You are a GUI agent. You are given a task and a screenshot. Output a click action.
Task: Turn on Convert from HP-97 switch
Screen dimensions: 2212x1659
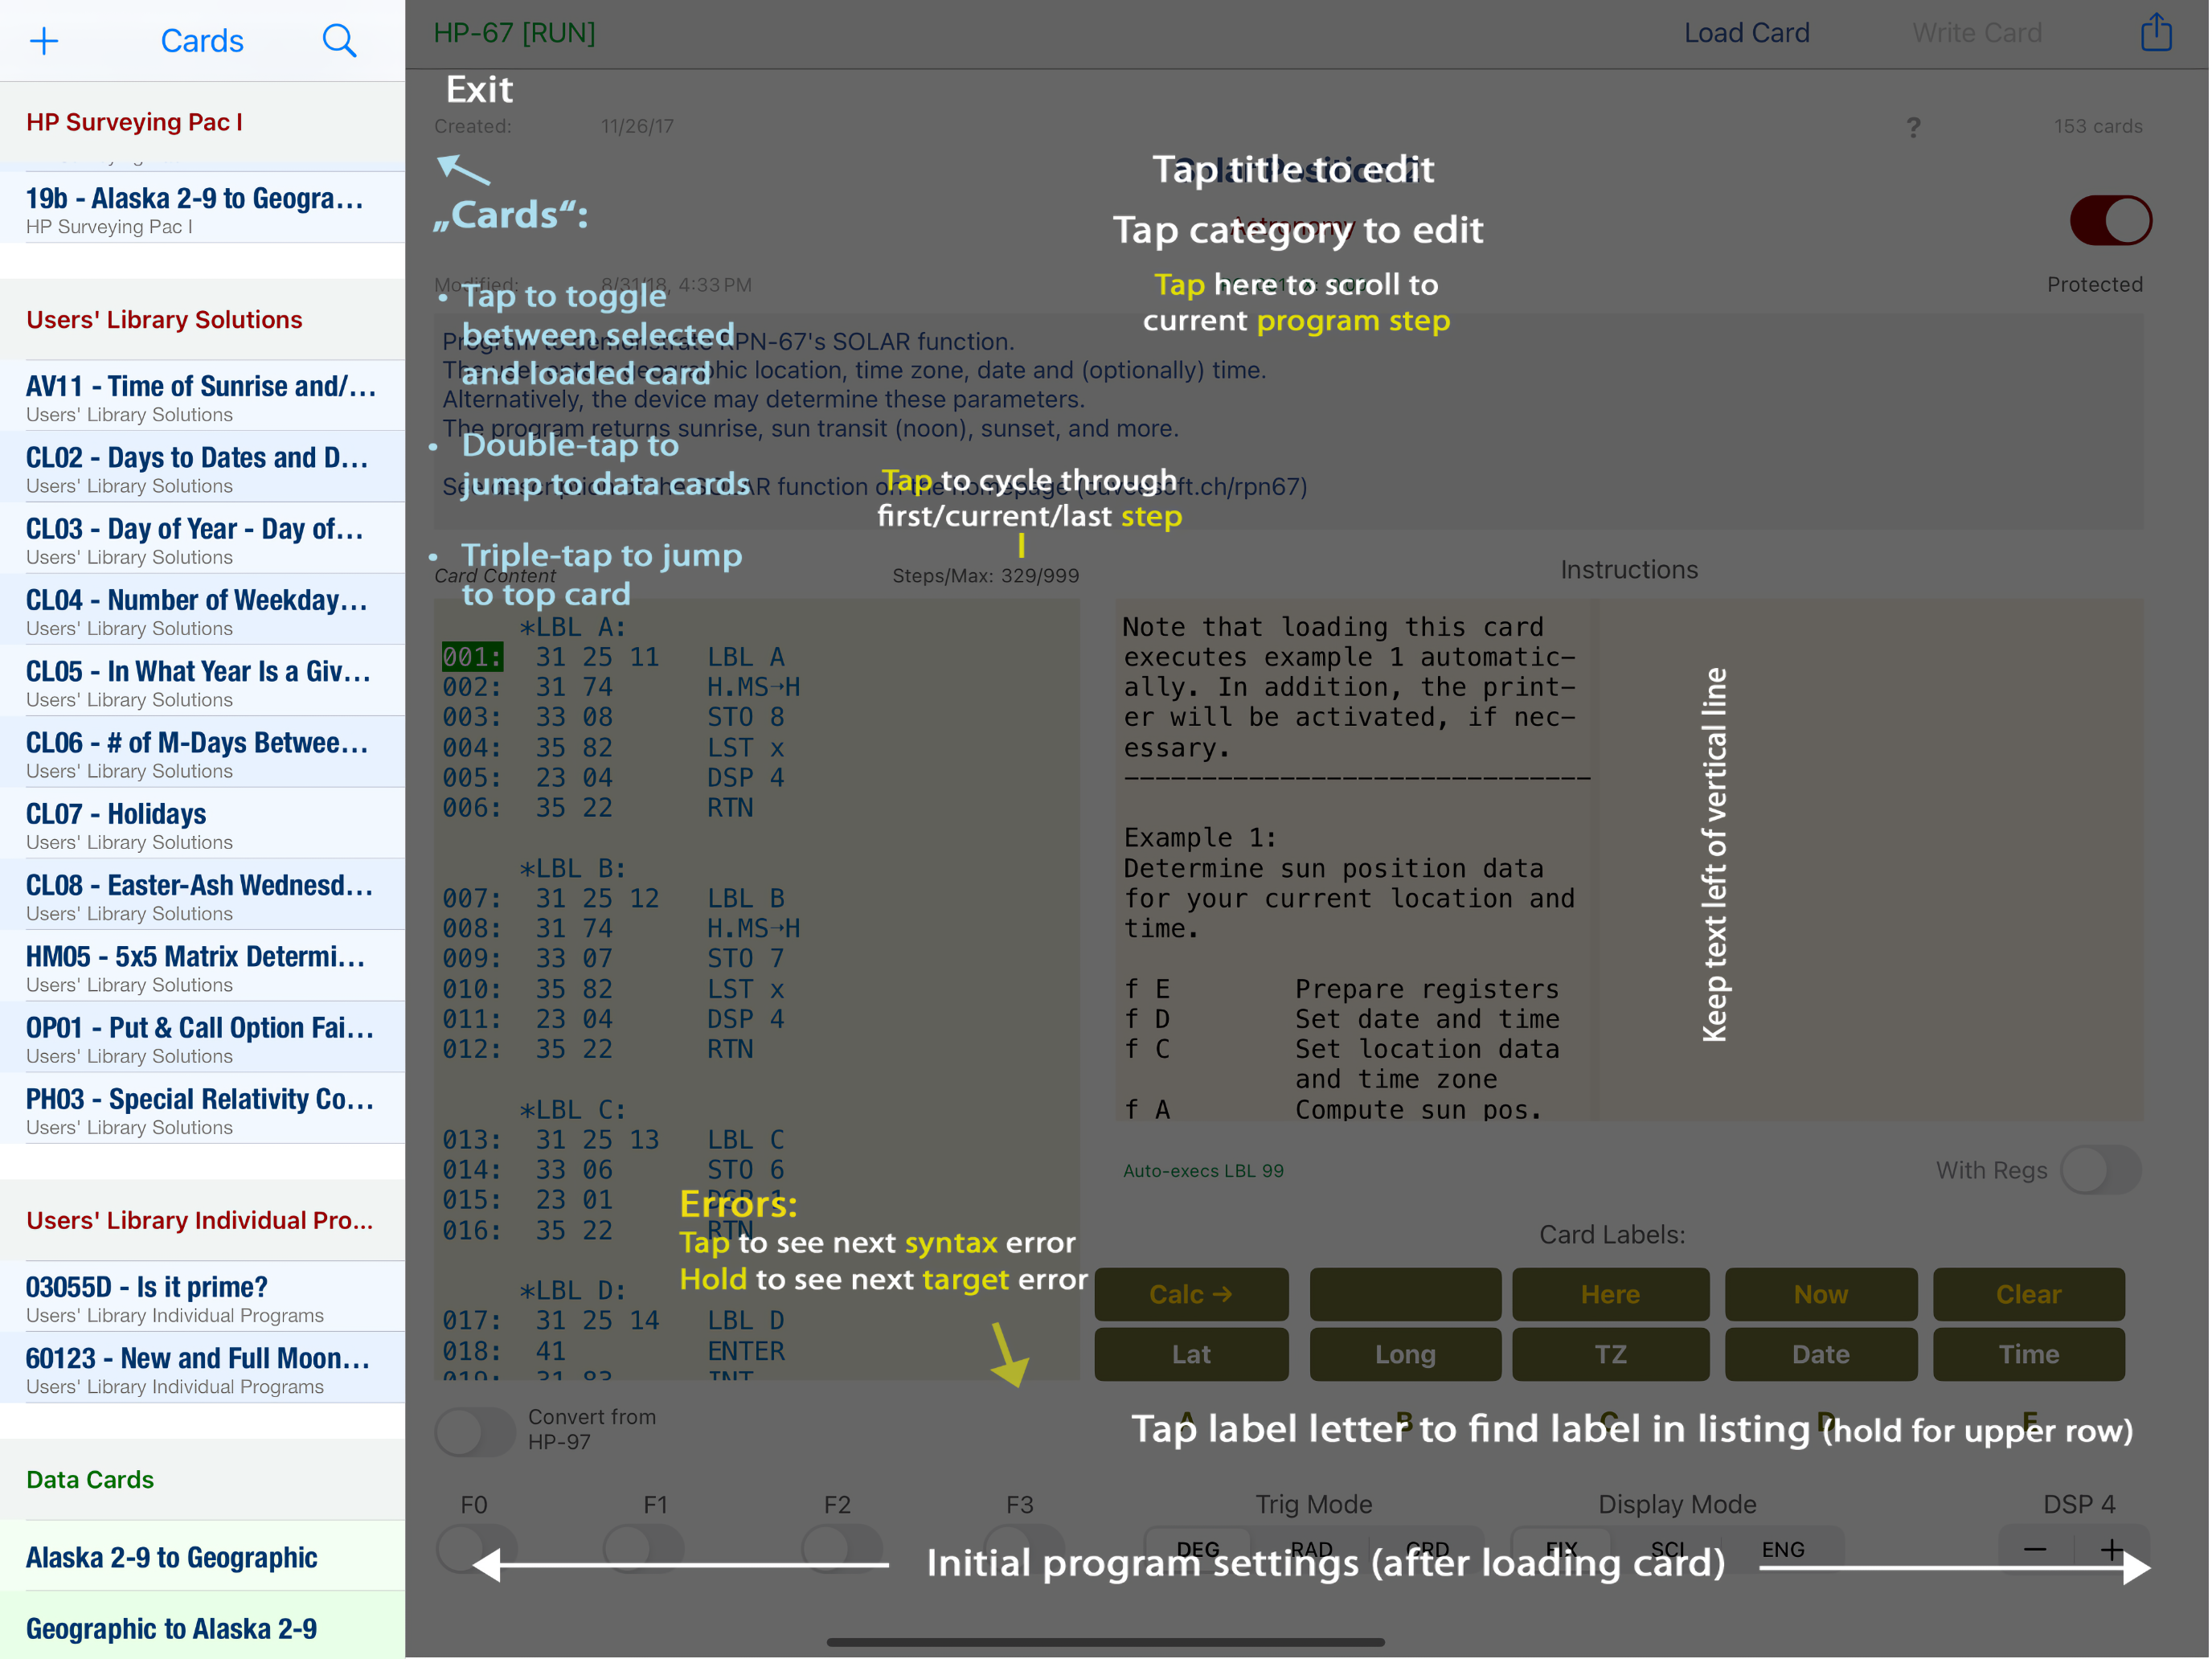point(475,1431)
